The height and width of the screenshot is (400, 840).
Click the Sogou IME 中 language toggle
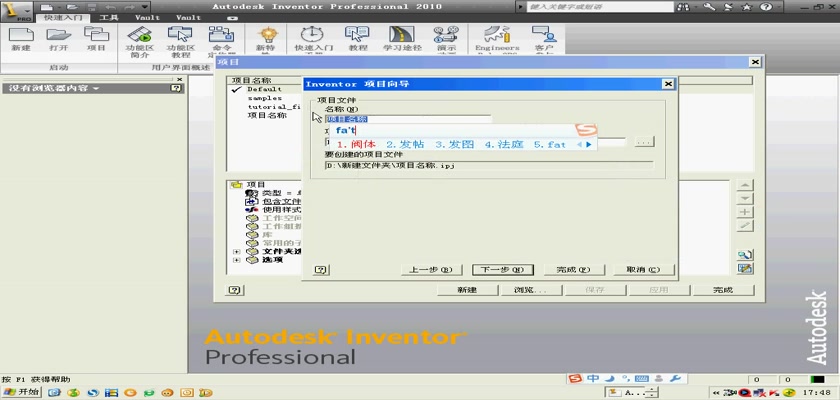click(x=592, y=379)
